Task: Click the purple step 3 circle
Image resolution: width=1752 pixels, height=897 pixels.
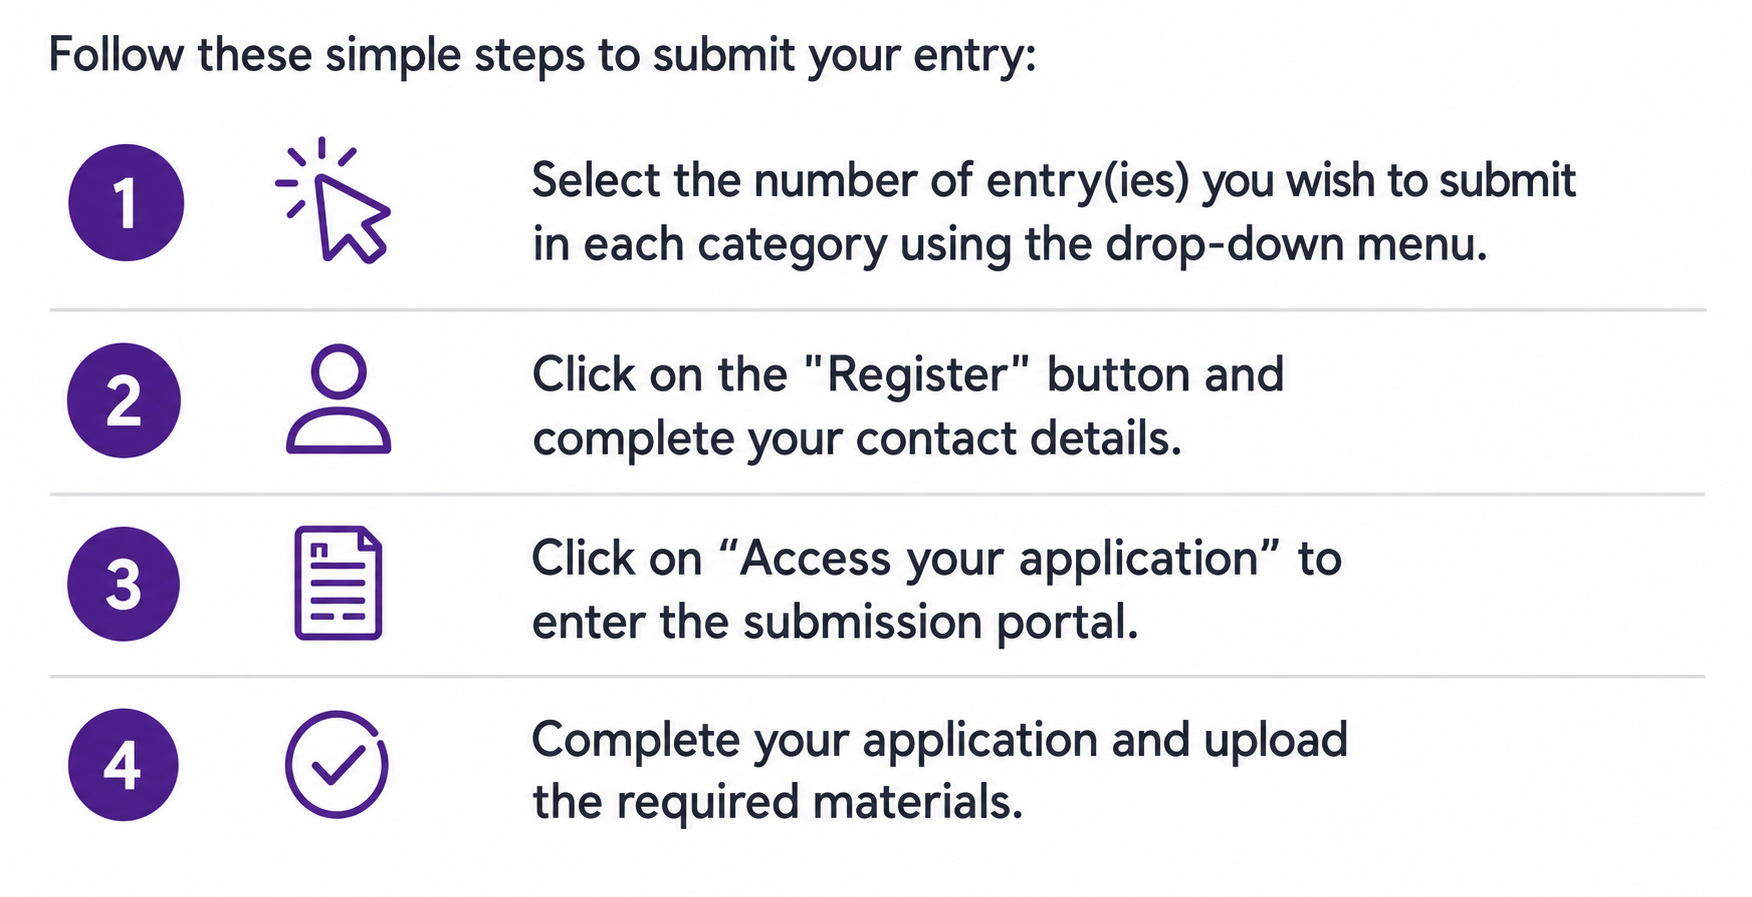Action: (x=124, y=584)
